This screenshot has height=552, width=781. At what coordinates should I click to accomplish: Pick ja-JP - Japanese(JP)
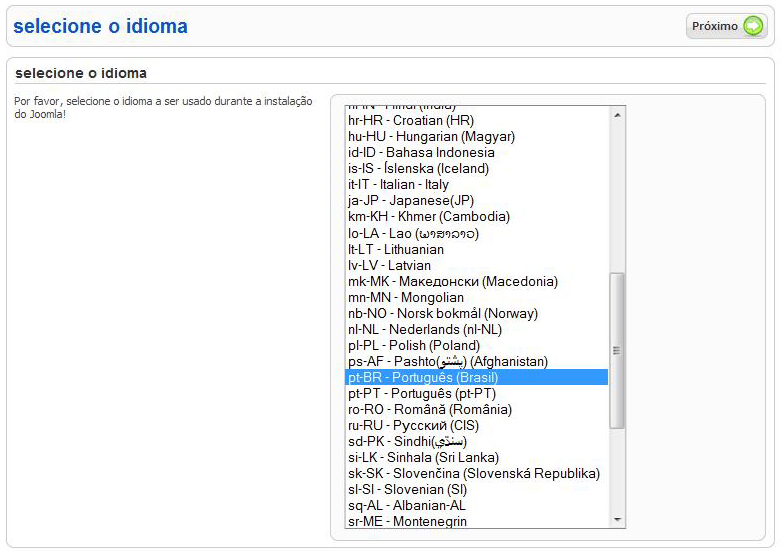click(476, 200)
